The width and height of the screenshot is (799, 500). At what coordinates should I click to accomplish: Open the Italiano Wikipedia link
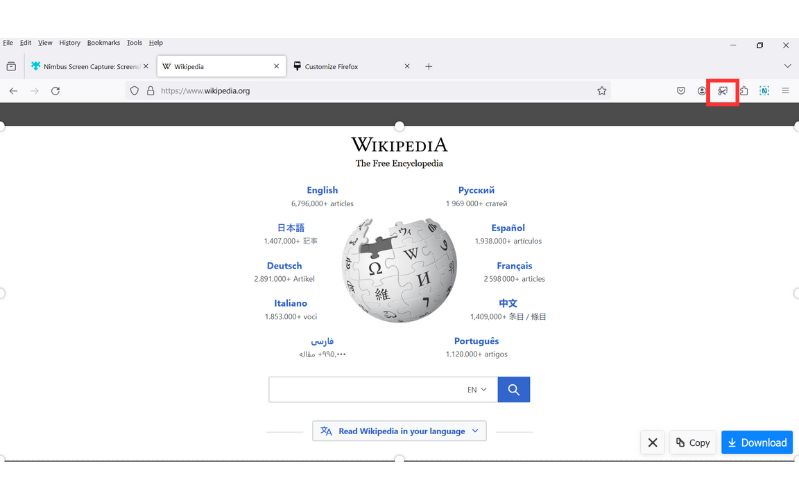click(290, 303)
